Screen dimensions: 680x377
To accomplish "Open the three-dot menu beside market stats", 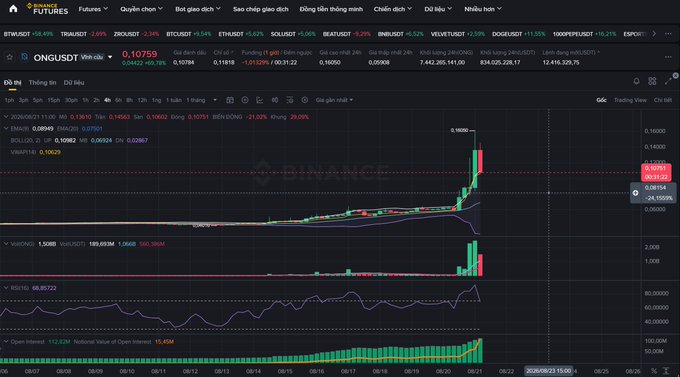I will [x=668, y=57].
